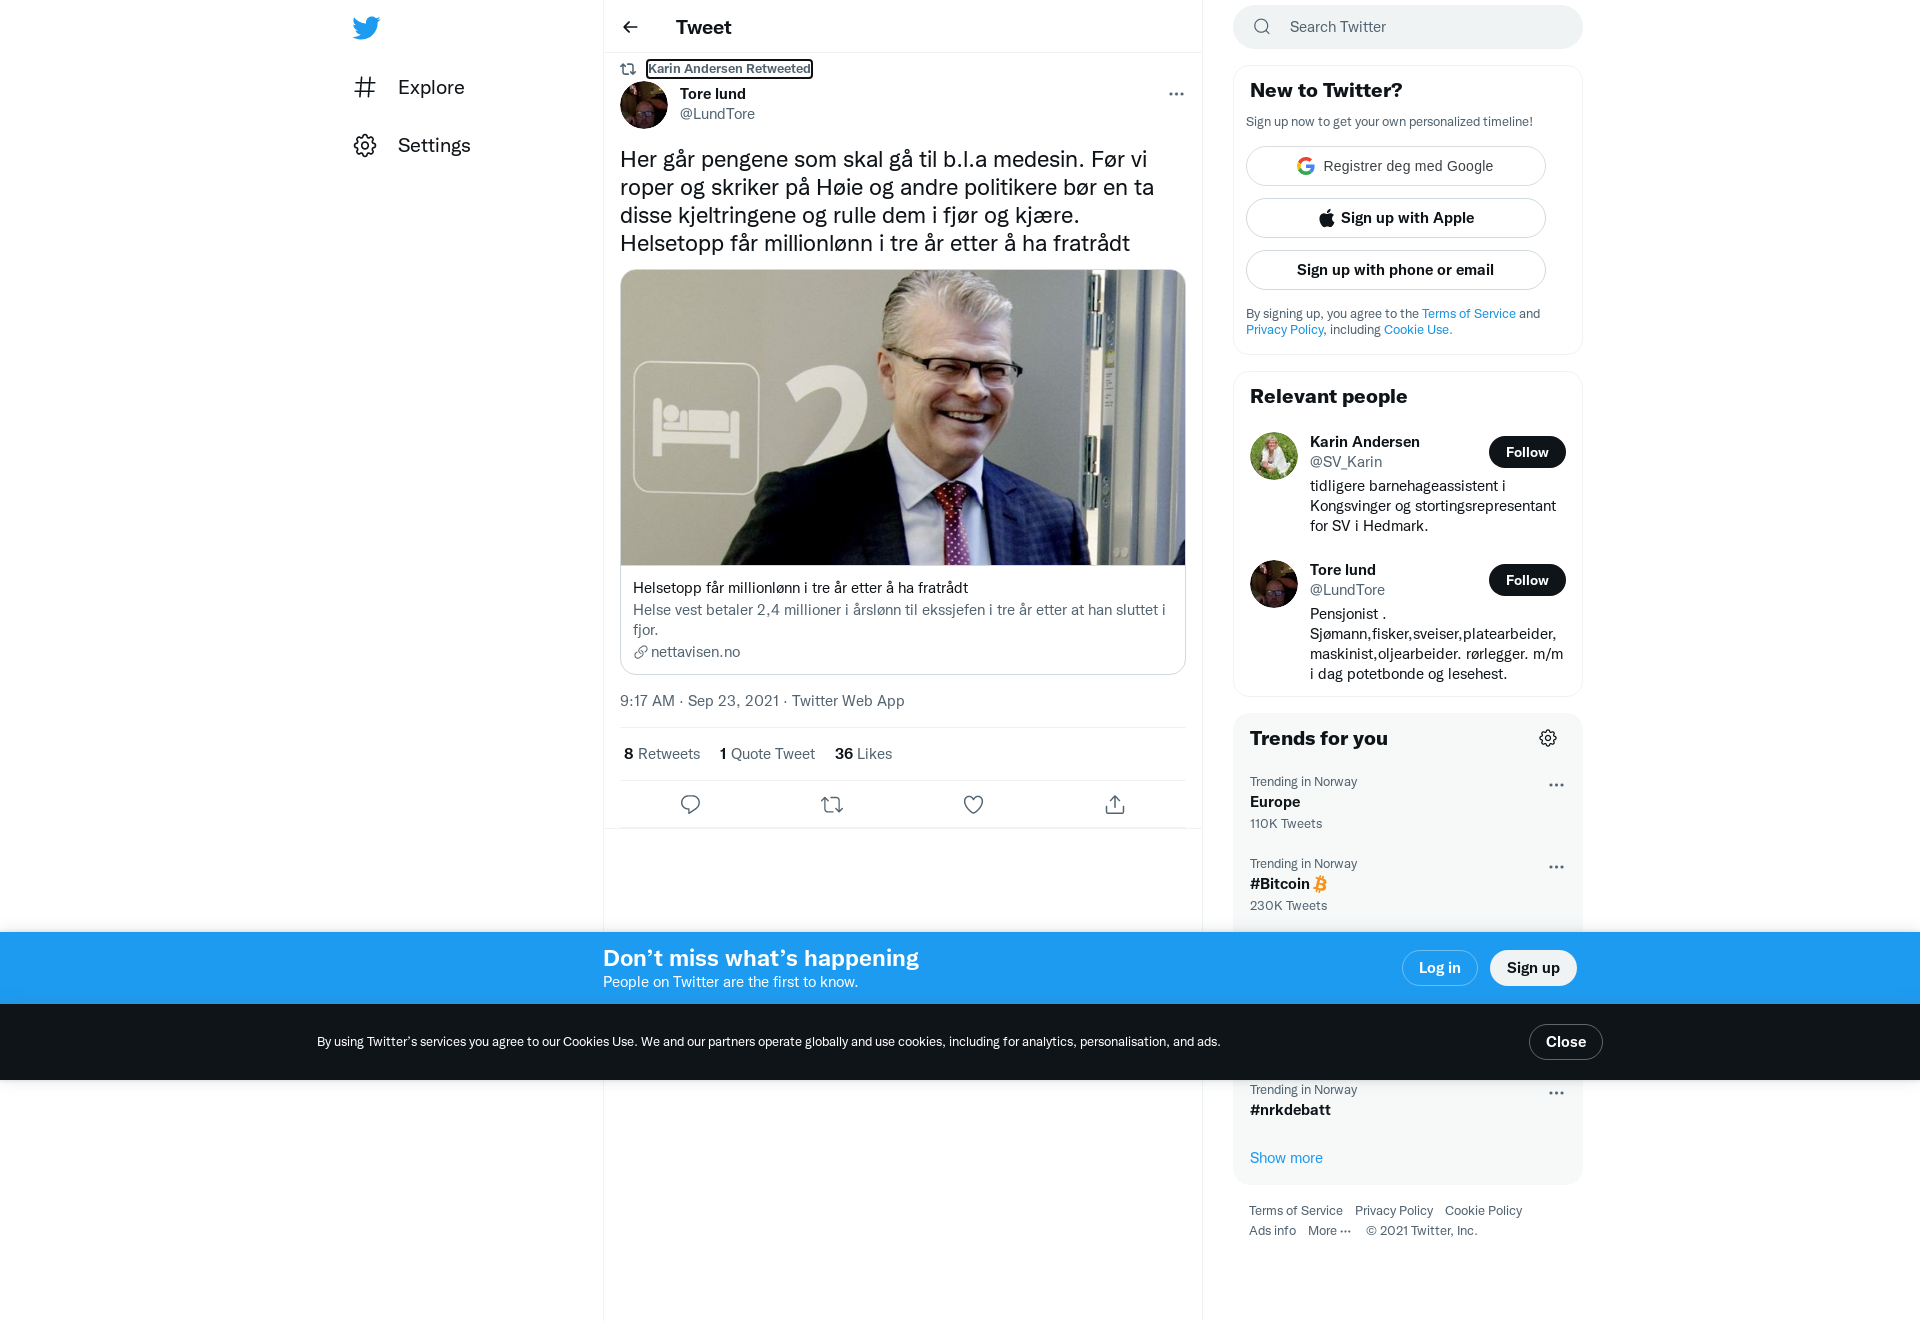Open tweet more options ellipsis
This screenshot has height=1321, width=1920.
[1176, 94]
